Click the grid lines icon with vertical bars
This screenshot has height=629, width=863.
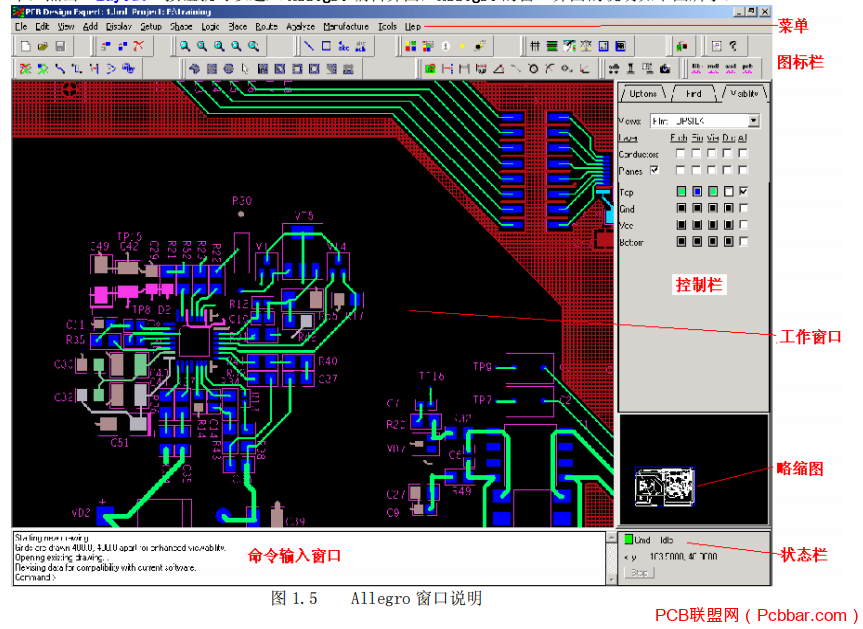click(534, 46)
